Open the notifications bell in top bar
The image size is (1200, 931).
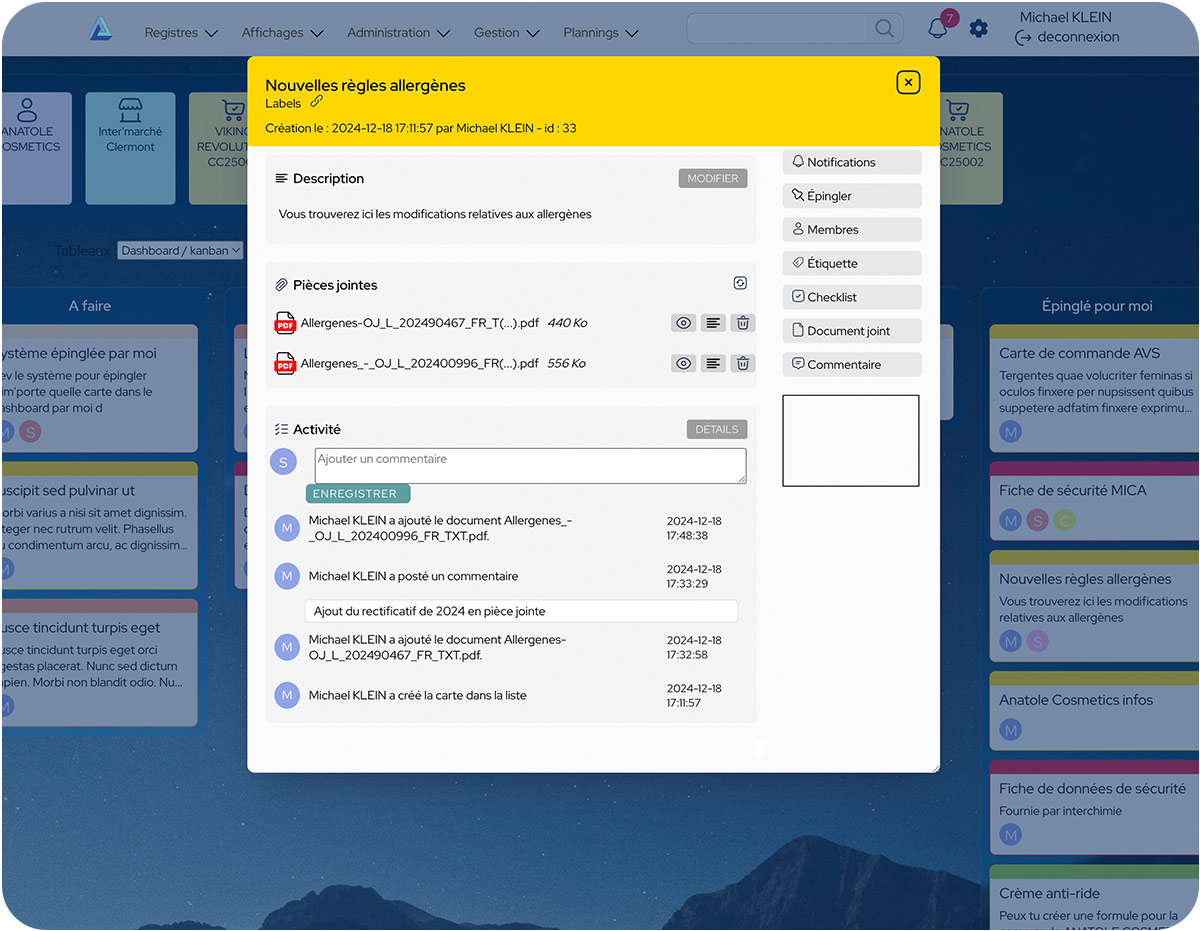(937, 29)
